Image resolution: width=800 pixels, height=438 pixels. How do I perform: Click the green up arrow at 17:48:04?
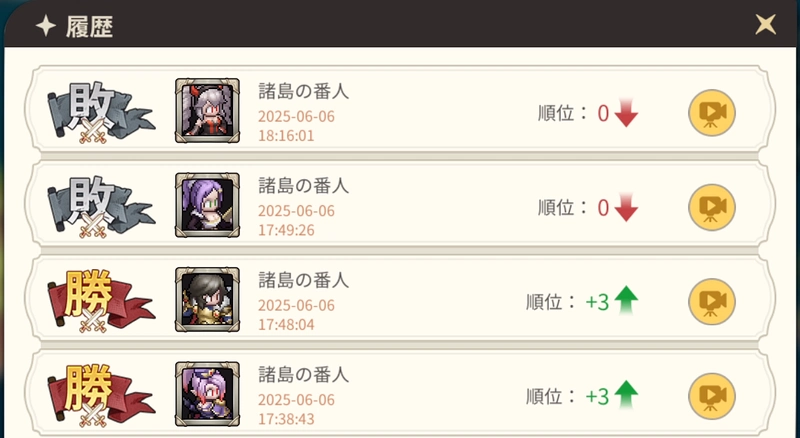click(x=626, y=301)
